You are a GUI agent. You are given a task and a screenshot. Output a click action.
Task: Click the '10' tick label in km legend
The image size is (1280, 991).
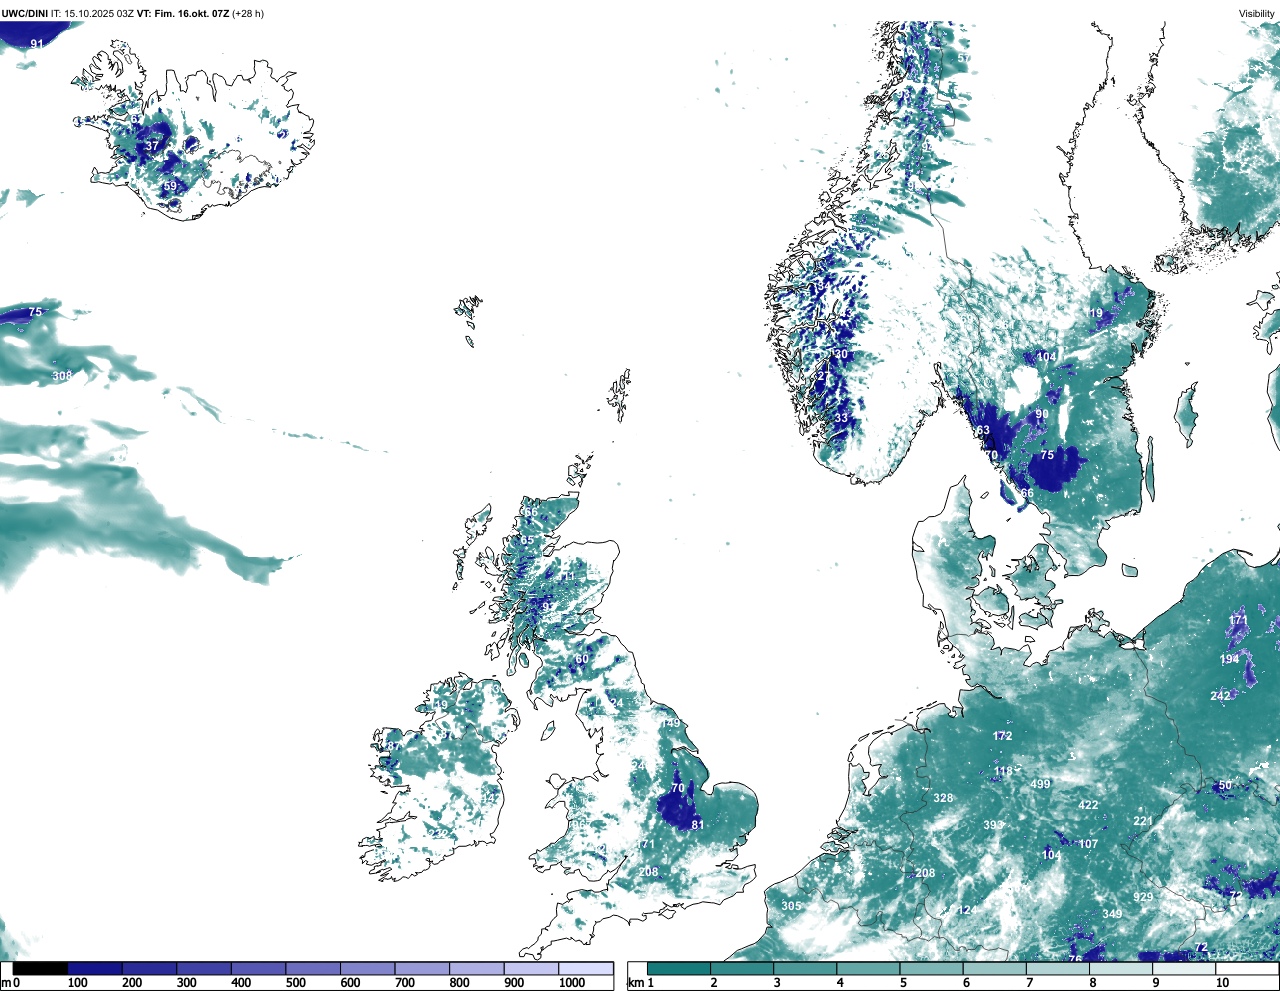[1222, 983]
